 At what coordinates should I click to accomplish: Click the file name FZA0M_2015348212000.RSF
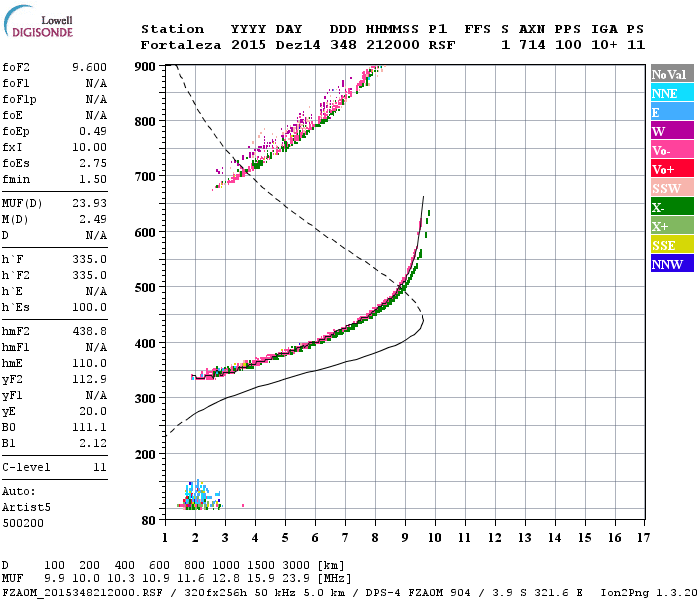point(82,593)
